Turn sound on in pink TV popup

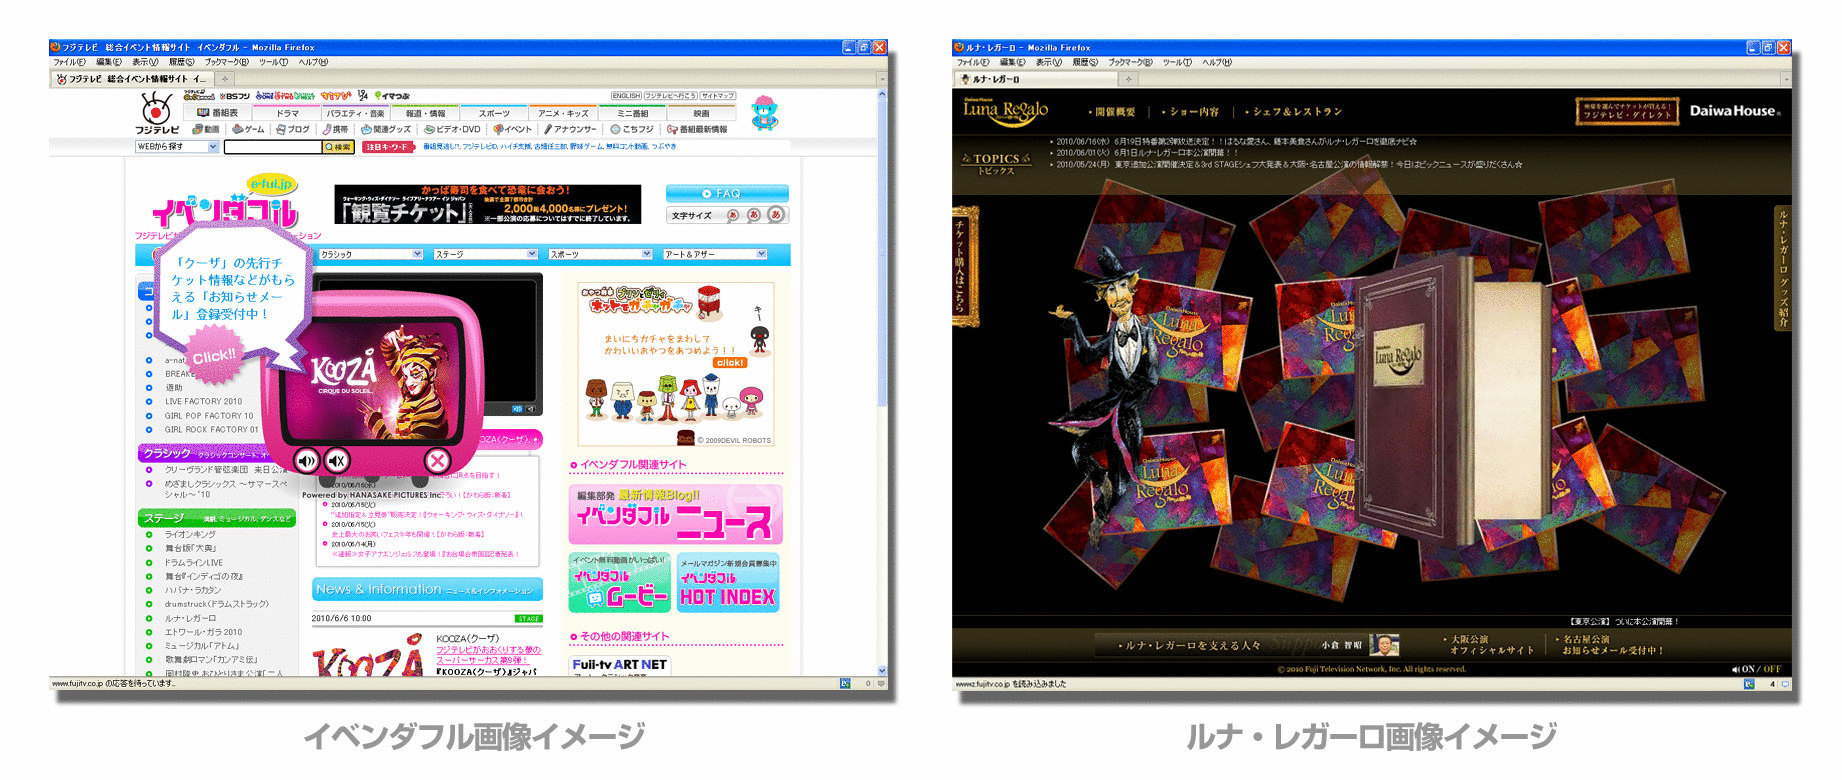[x=307, y=460]
